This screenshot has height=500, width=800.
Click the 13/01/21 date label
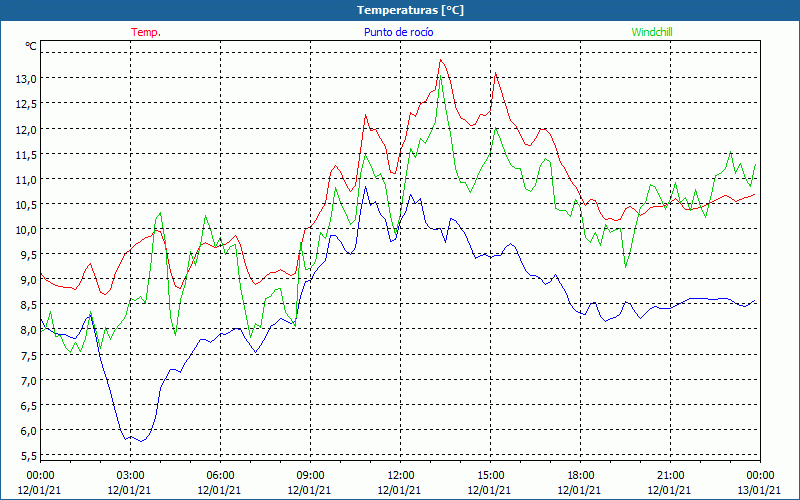pyautogui.click(x=759, y=490)
